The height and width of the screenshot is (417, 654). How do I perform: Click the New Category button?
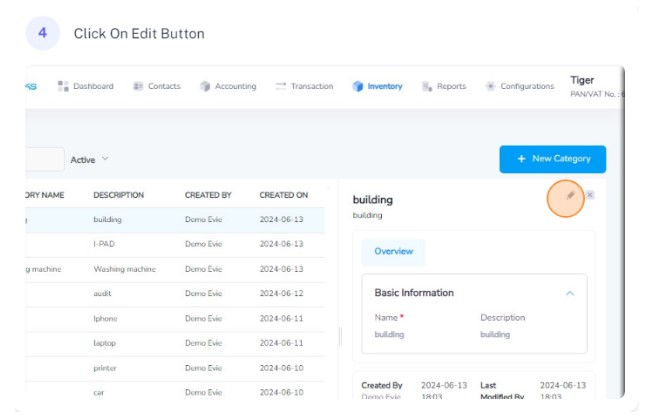point(553,159)
